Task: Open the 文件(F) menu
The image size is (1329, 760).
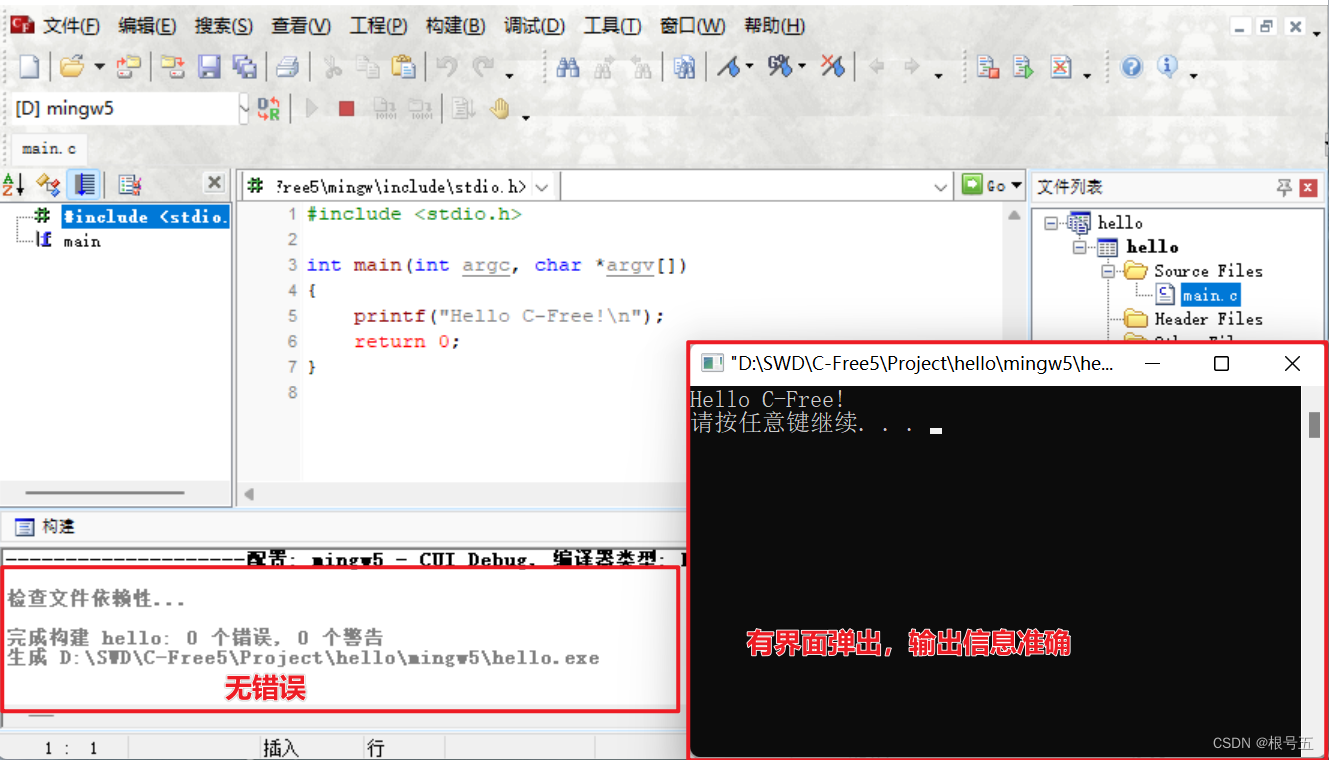Action: coord(71,26)
